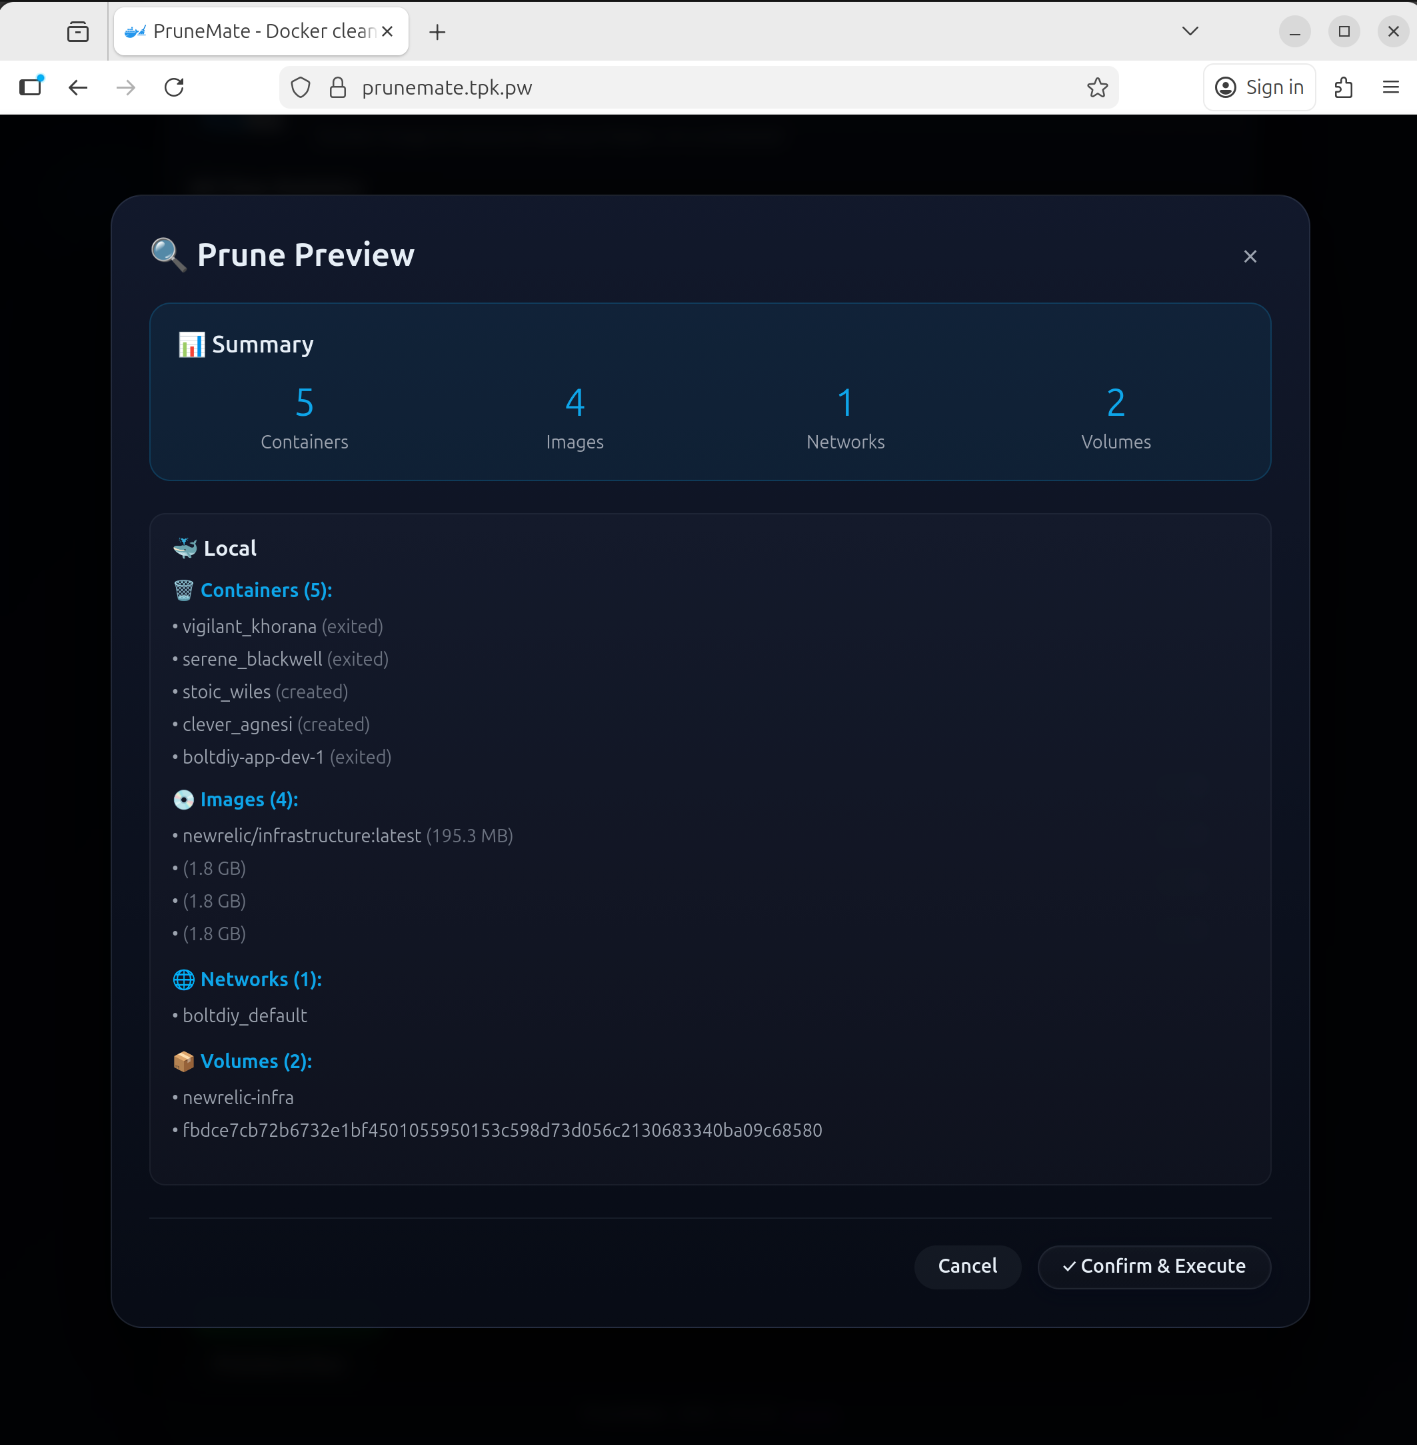
Task: Click the package icon next to Volumes
Action: tap(184, 1062)
